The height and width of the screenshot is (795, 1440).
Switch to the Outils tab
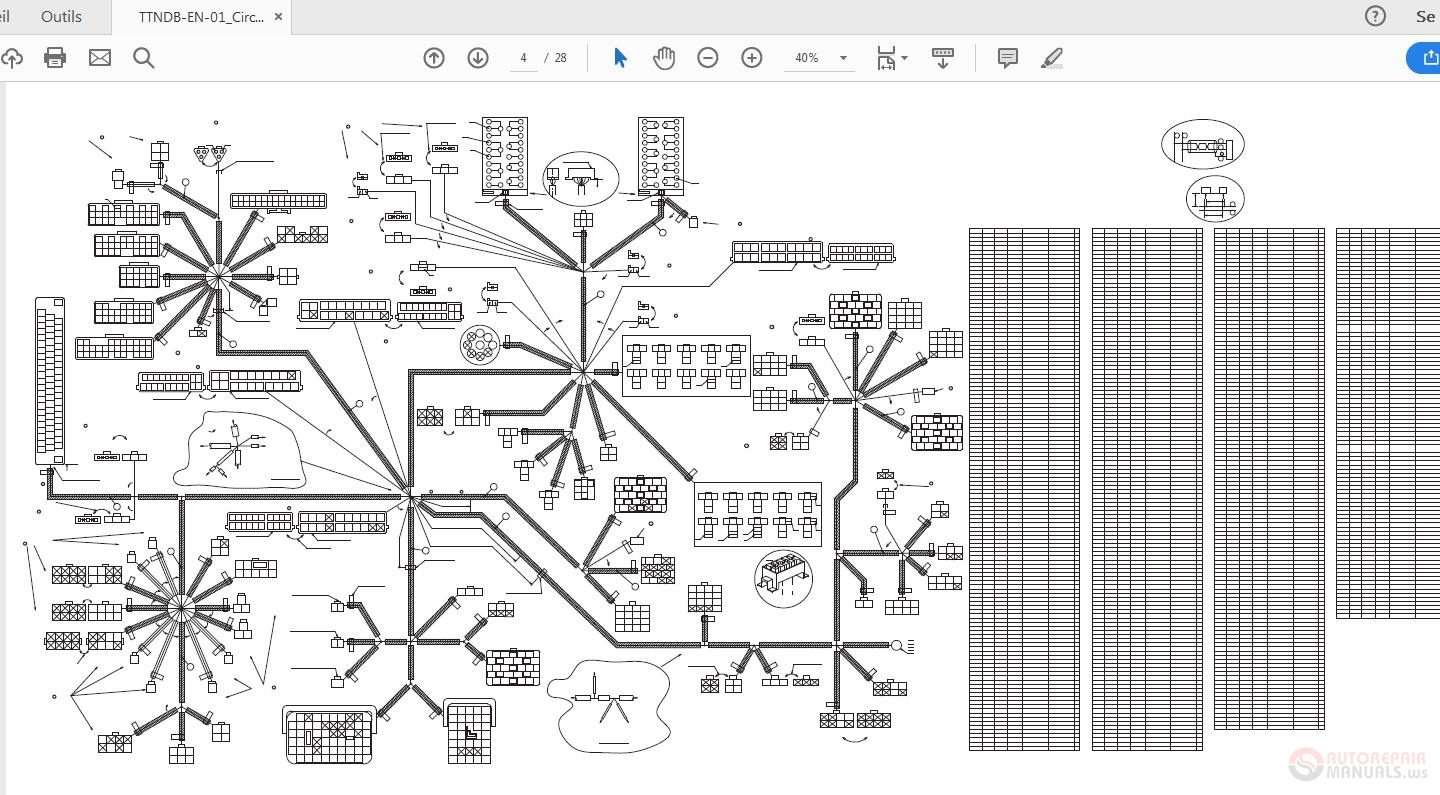pyautogui.click(x=62, y=17)
